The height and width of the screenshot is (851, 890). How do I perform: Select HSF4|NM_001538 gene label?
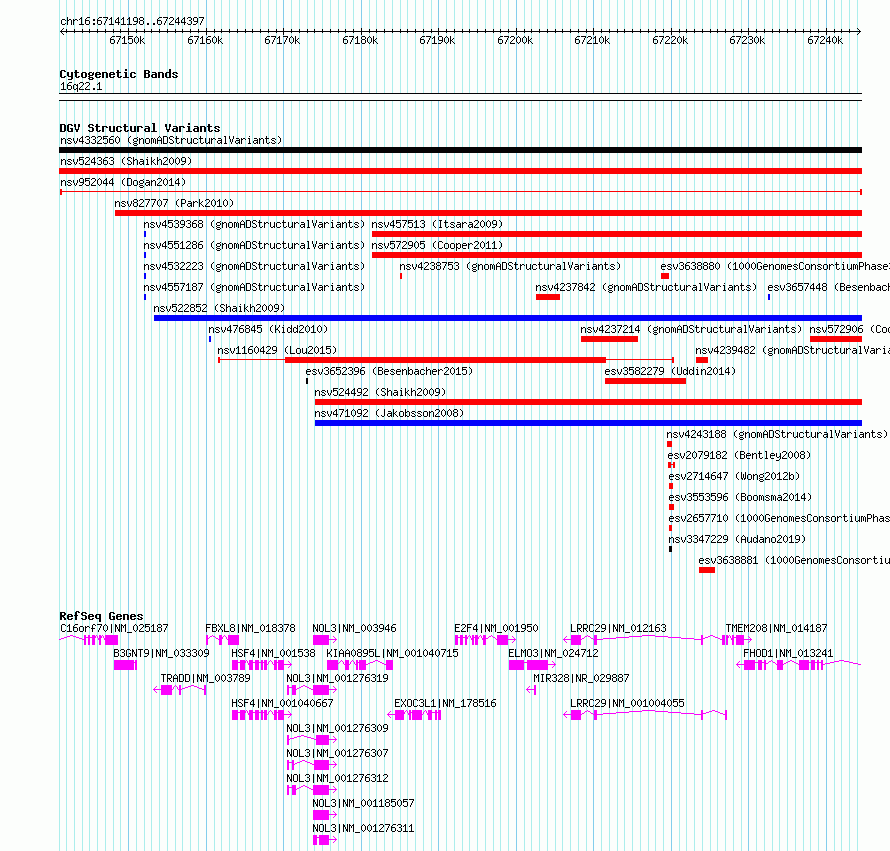pyautogui.click(x=273, y=653)
